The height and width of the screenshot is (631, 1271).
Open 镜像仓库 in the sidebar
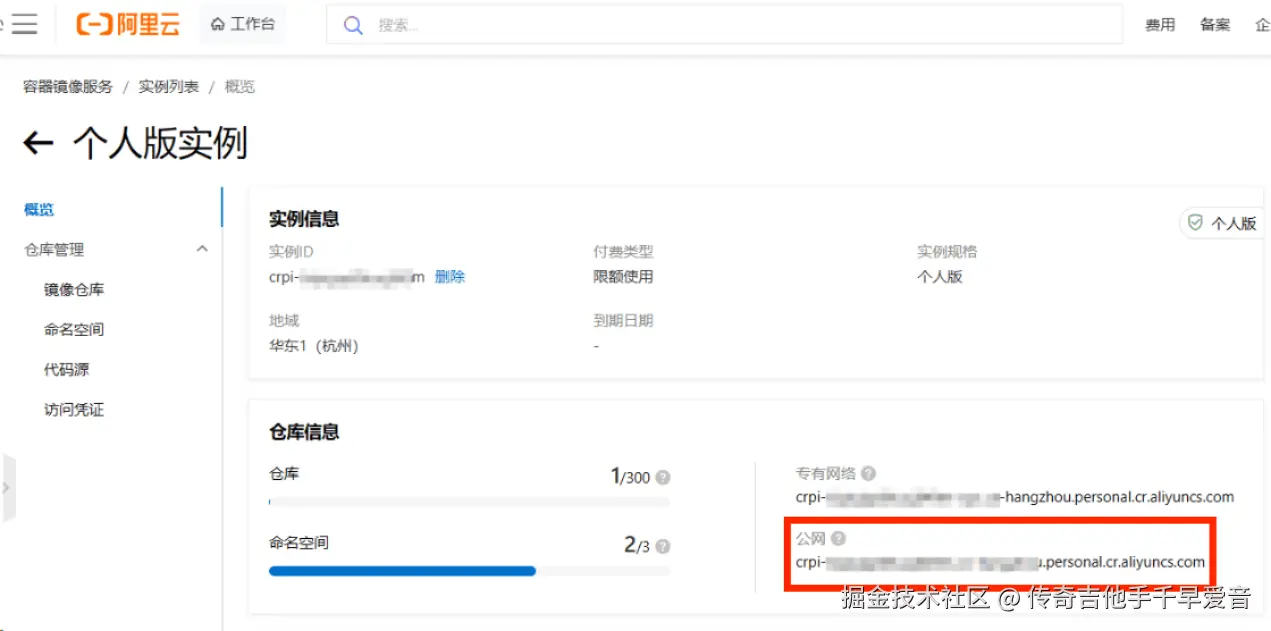tap(74, 289)
